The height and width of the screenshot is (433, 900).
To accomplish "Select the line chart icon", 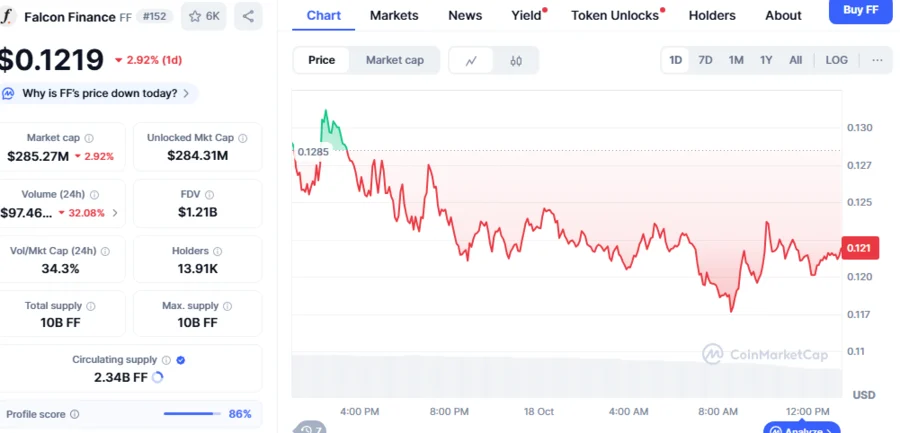I will pyautogui.click(x=471, y=60).
